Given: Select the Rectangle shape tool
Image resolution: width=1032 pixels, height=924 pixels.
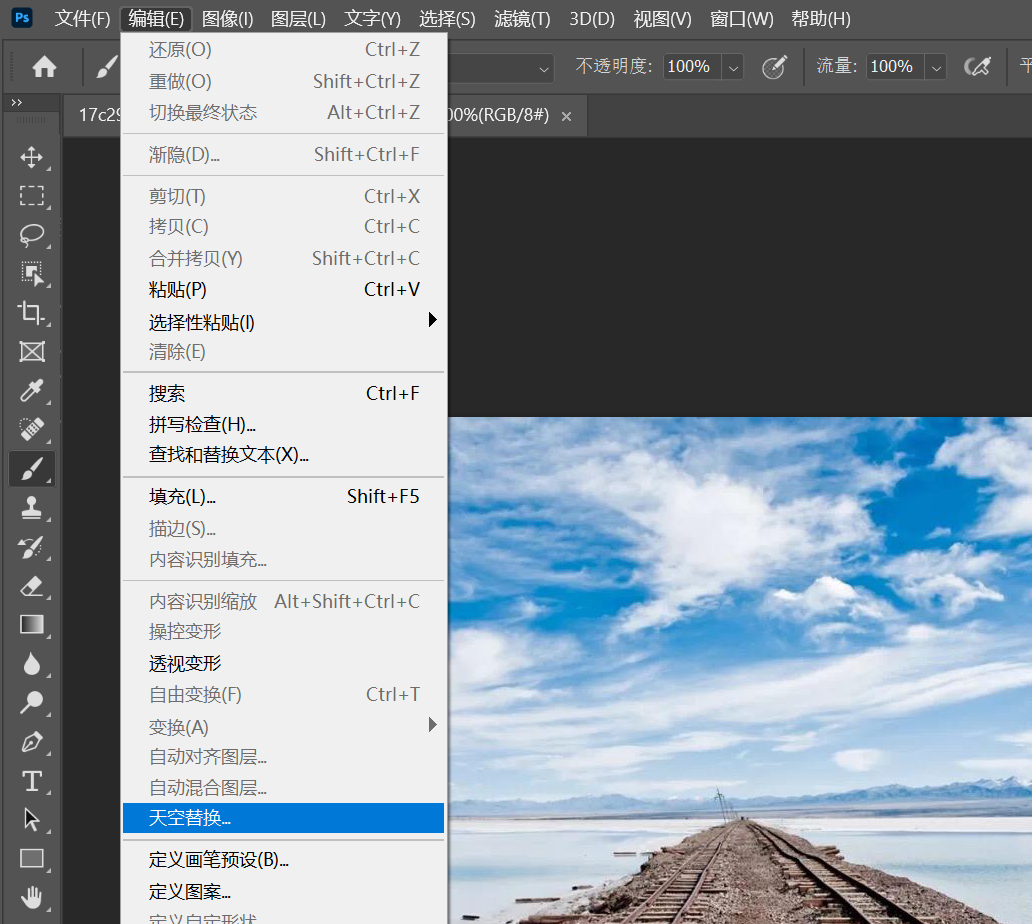Looking at the screenshot, I should click(32, 859).
